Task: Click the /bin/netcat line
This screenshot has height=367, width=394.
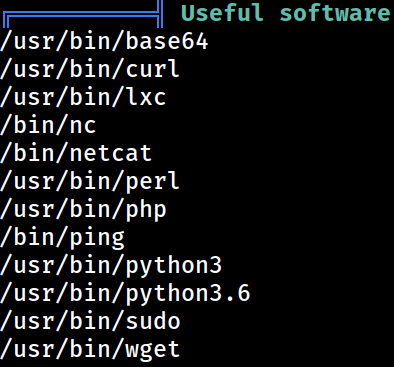Action: (x=76, y=153)
